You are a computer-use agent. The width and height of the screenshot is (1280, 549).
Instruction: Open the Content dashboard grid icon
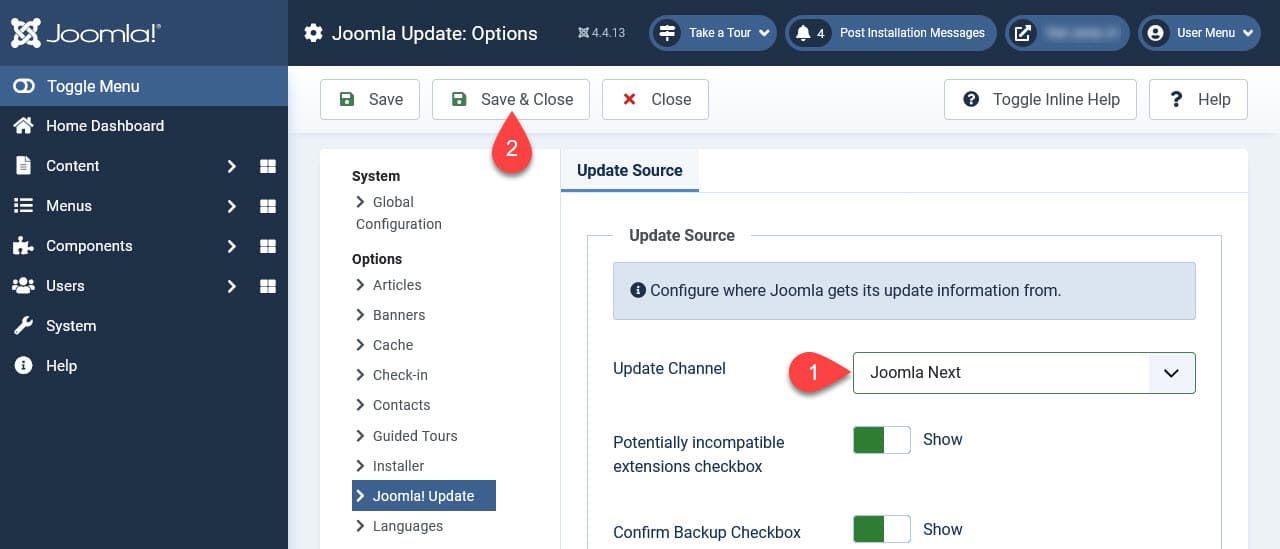tap(268, 166)
